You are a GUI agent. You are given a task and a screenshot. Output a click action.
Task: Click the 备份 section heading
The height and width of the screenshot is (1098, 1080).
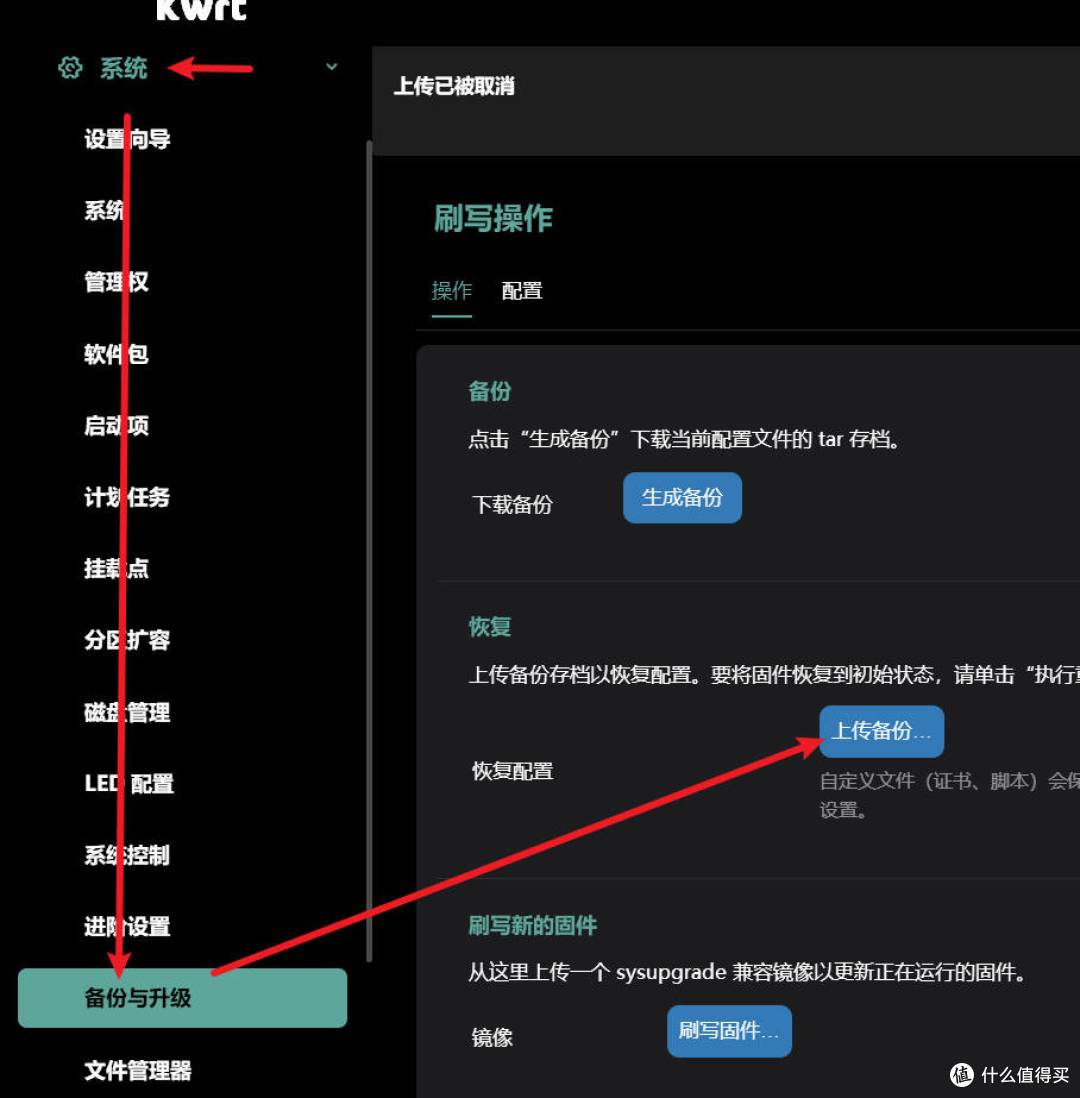pyautogui.click(x=490, y=391)
